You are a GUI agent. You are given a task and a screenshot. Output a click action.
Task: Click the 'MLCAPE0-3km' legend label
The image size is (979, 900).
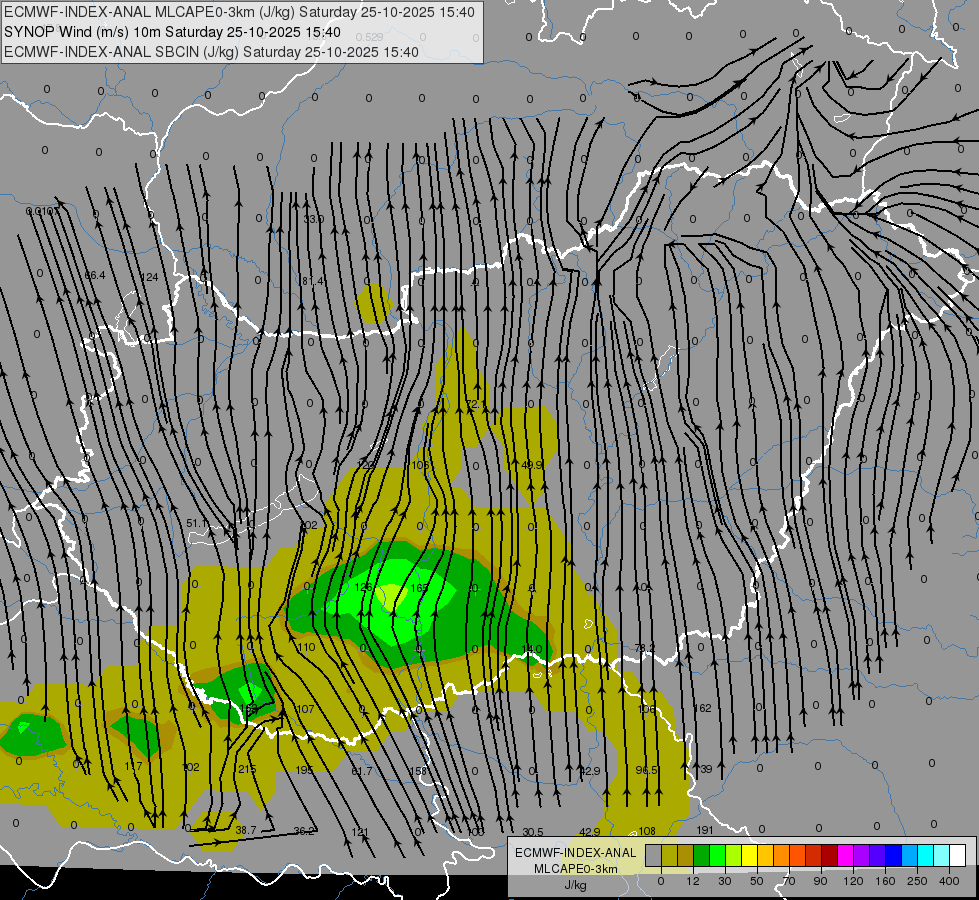(575, 869)
